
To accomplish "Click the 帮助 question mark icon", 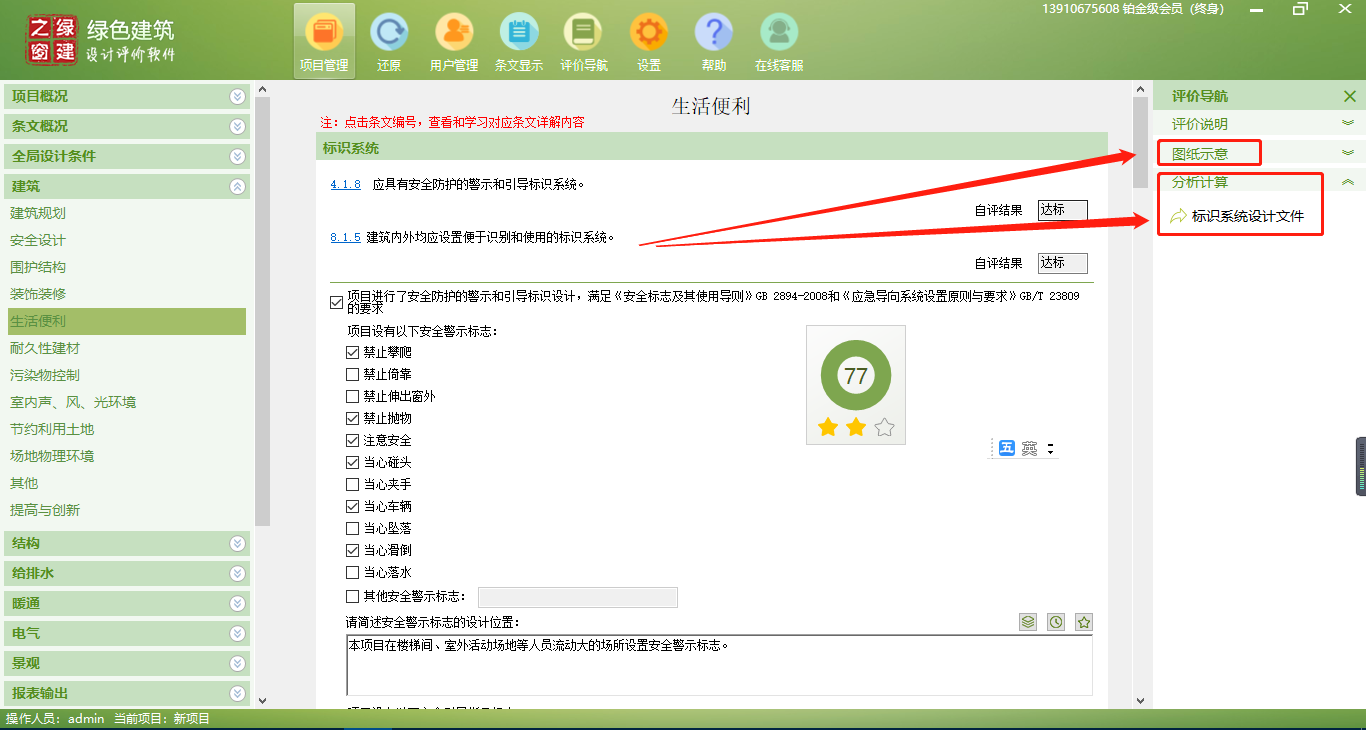I will 714,42.
